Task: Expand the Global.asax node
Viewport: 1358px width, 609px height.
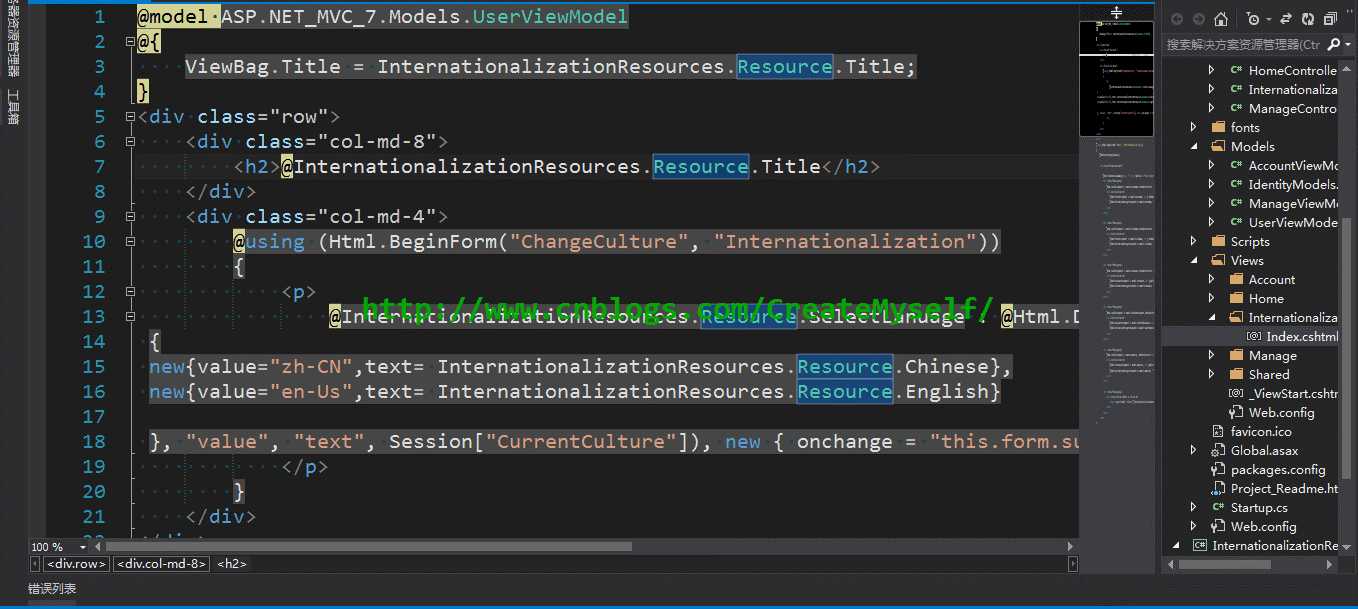Action: click(x=1193, y=450)
